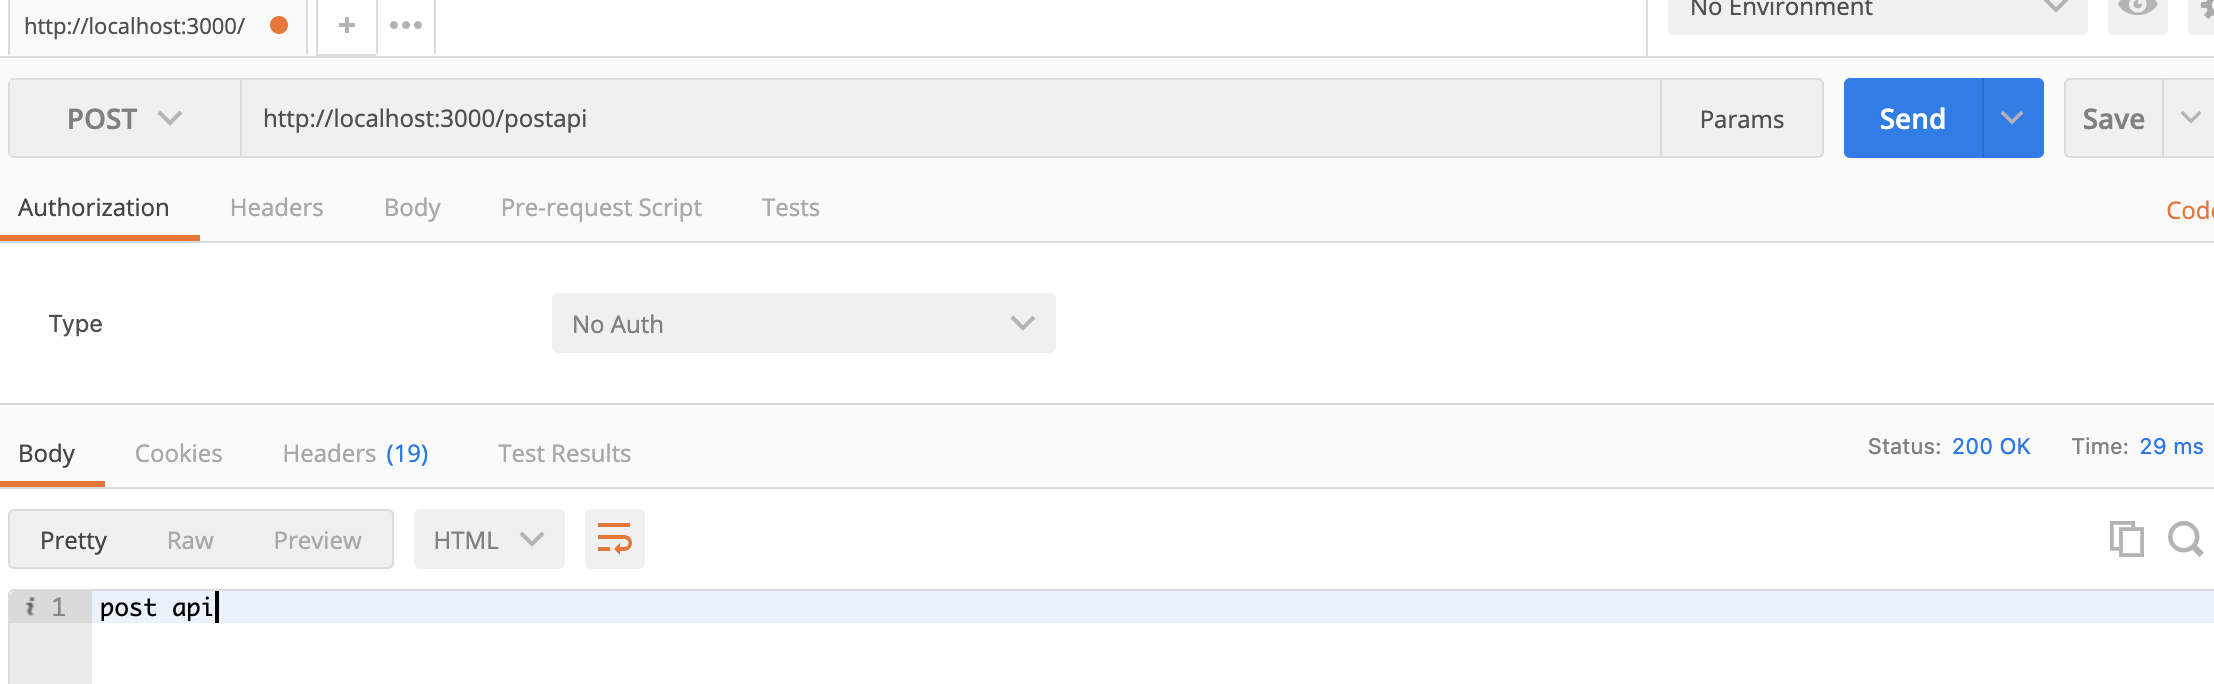Toggle word wrap icon in response body
Image resolution: width=2214 pixels, height=684 pixels.
click(x=614, y=539)
